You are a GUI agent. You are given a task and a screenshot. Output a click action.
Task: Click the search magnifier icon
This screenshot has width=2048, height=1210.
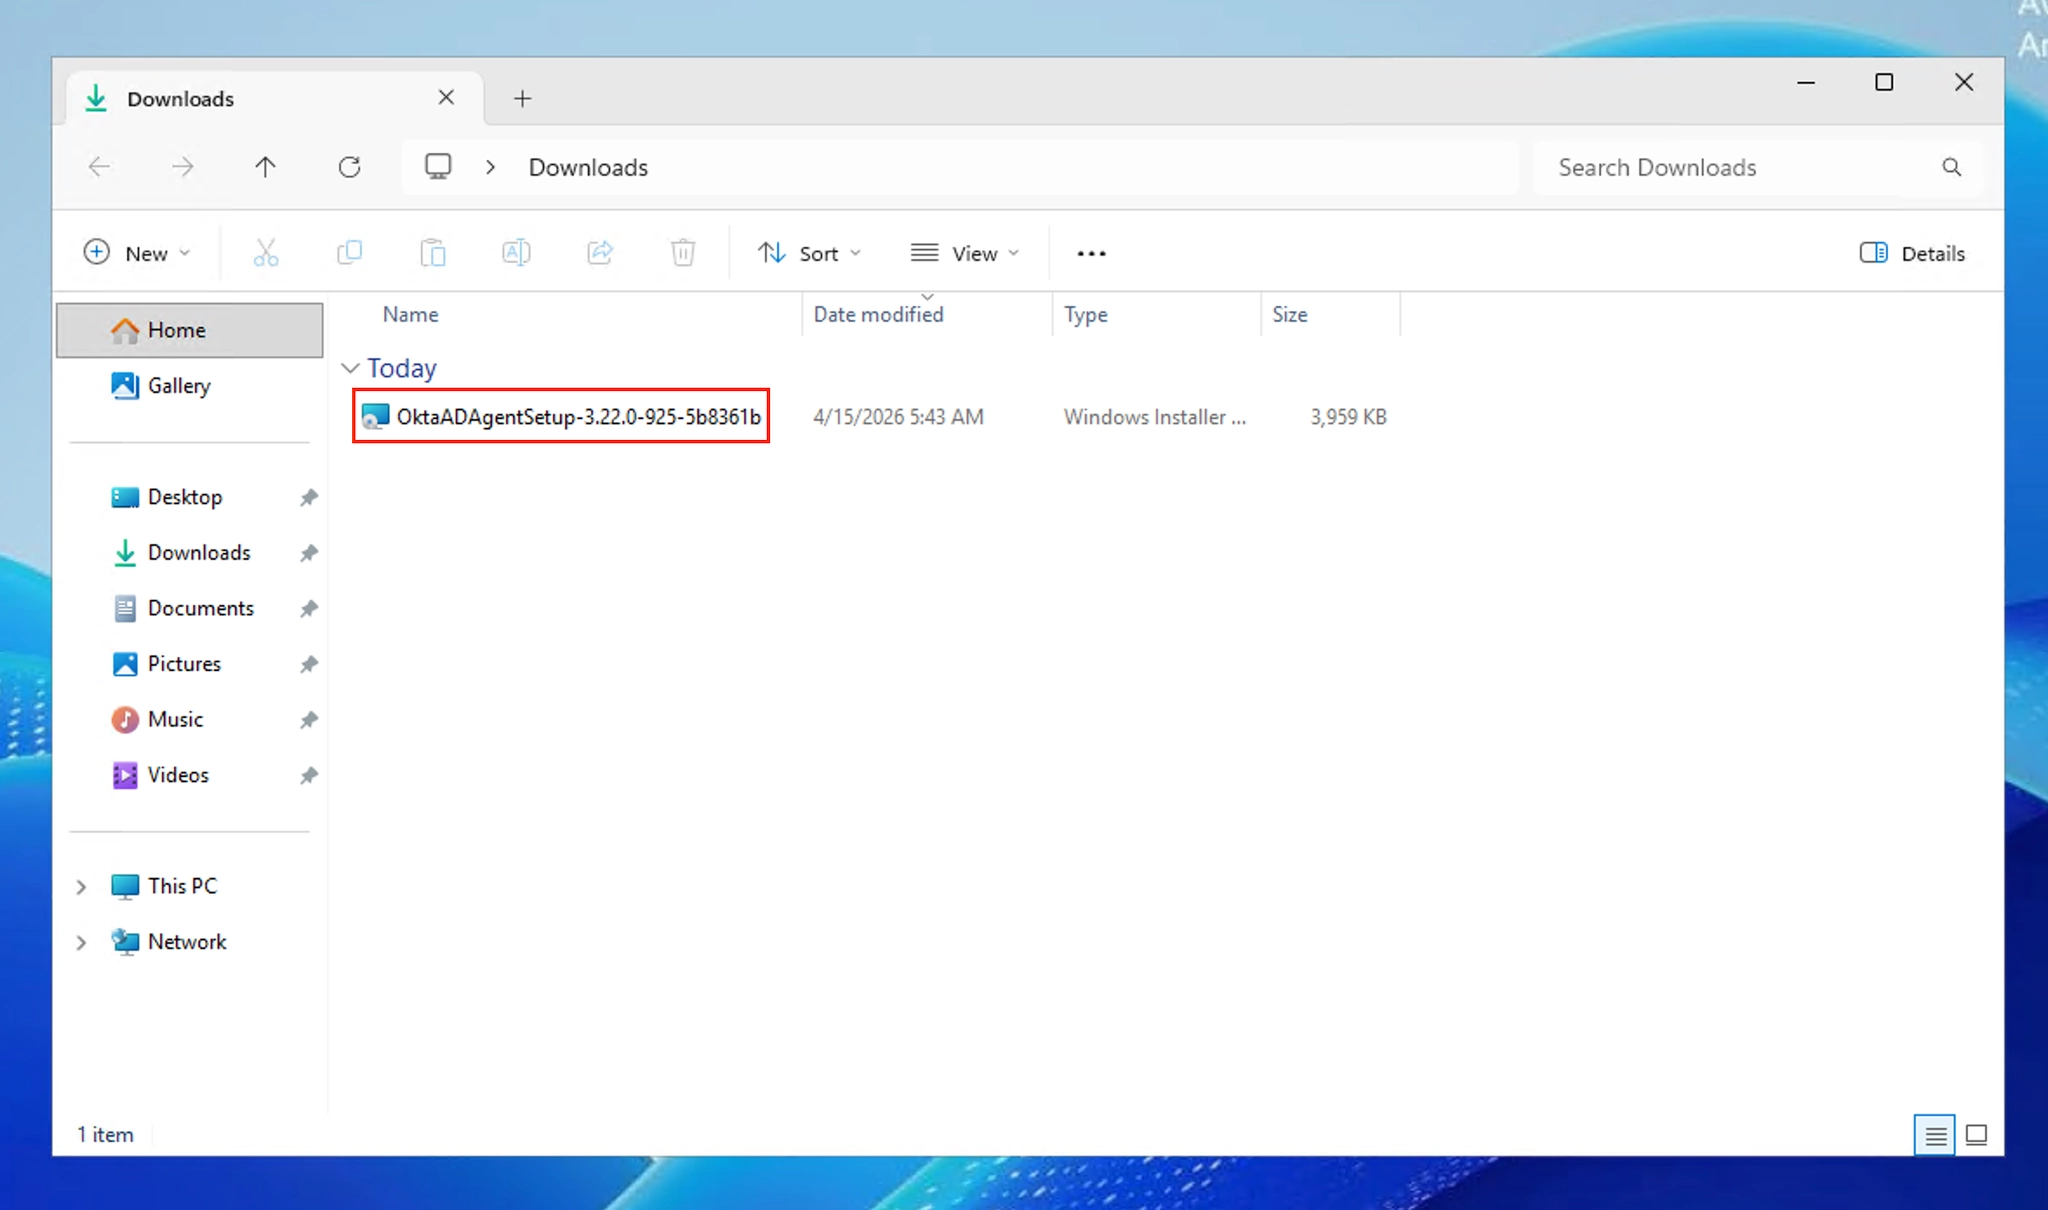point(1951,167)
